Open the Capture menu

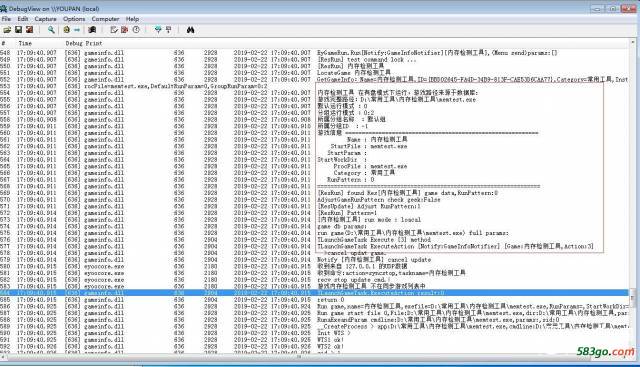click(x=45, y=19)
